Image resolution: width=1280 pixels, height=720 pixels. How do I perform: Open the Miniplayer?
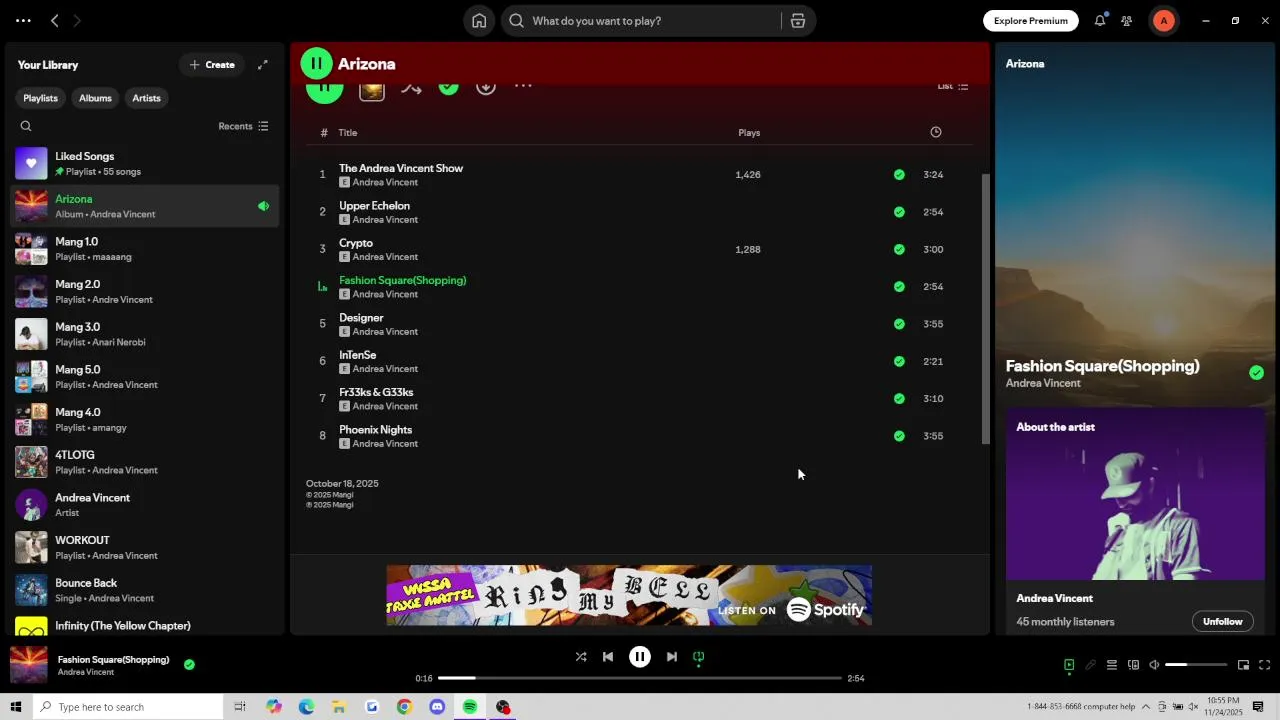1243,665
